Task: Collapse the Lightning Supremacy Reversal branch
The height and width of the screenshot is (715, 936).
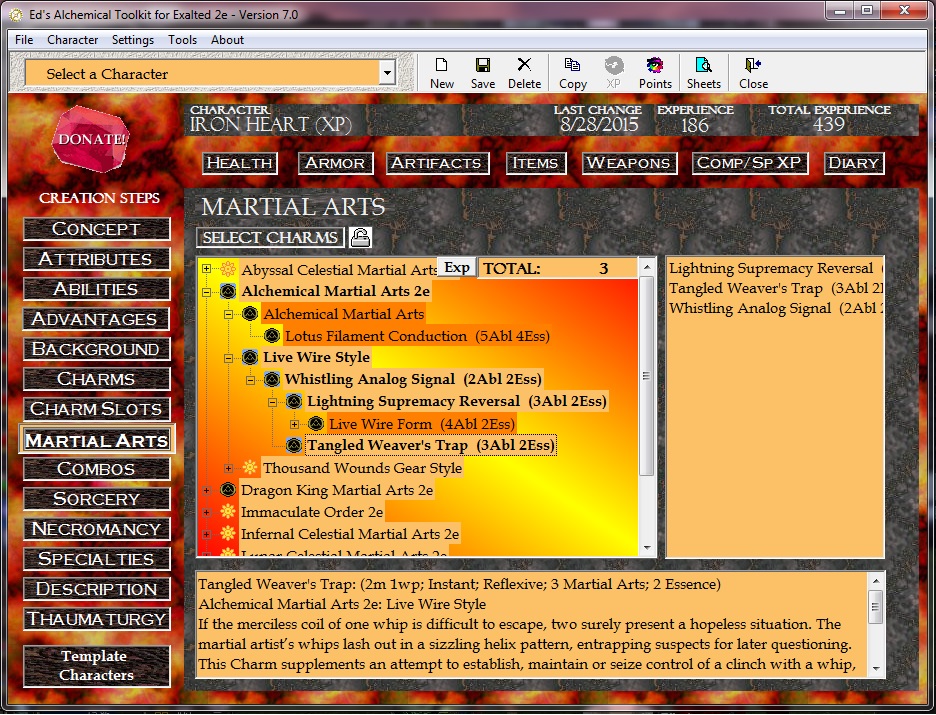Action: point(273,402)
